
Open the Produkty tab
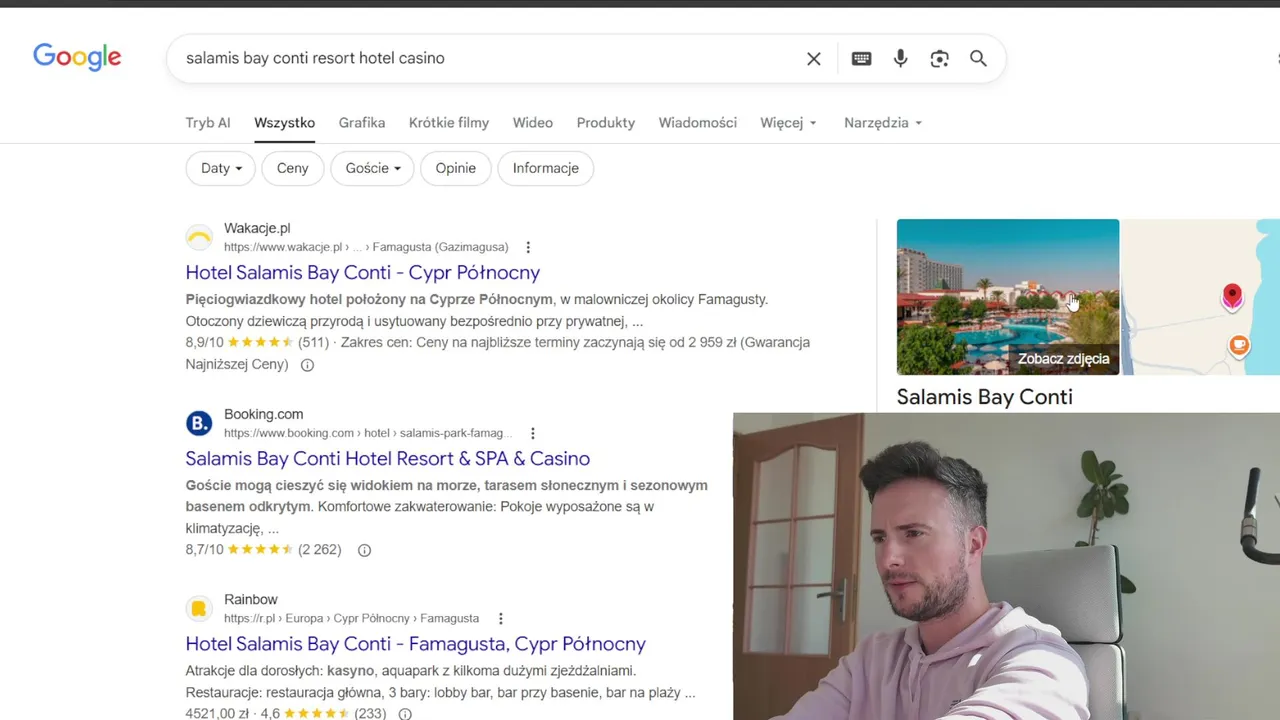coord(606,123)
